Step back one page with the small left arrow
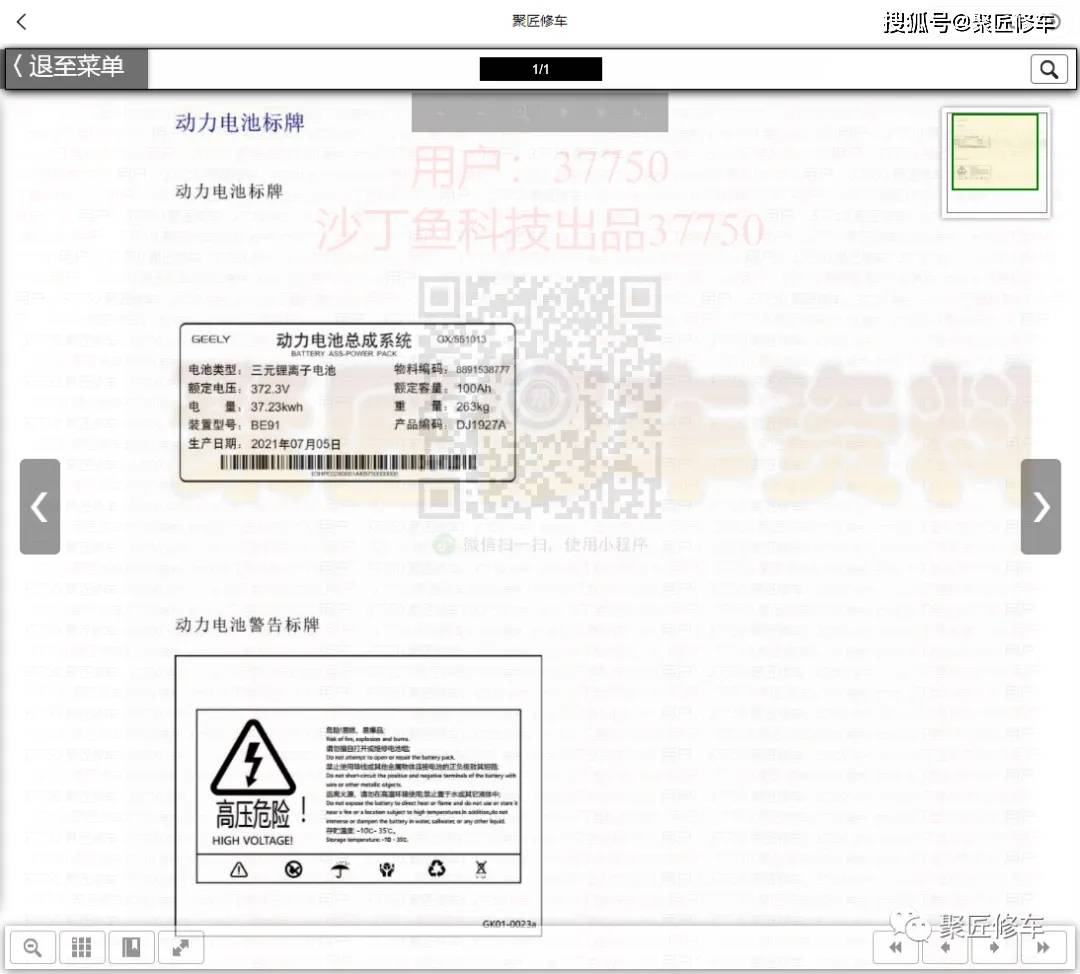Image resolution: width=1080 pixels, height=974 pixels. click(945, 948)
